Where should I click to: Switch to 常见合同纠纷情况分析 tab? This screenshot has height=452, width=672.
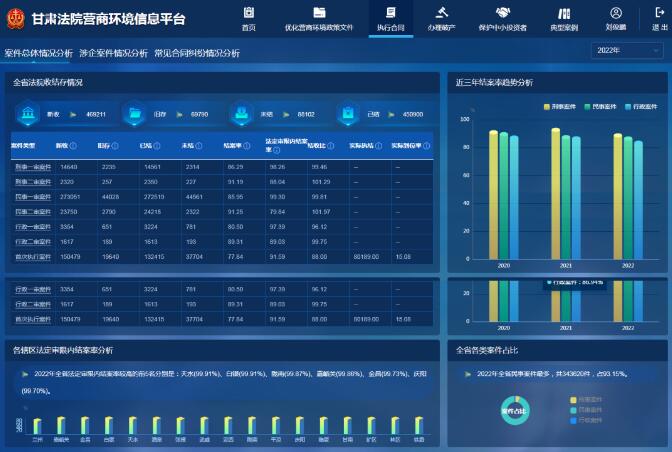point(197,53)
